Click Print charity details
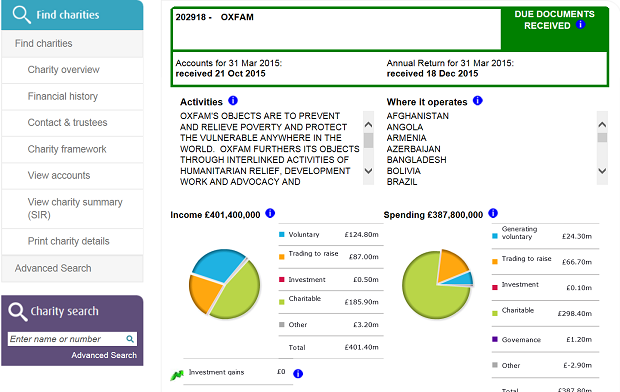The height and width of the screenshot is (392, 620). (72, 241)
